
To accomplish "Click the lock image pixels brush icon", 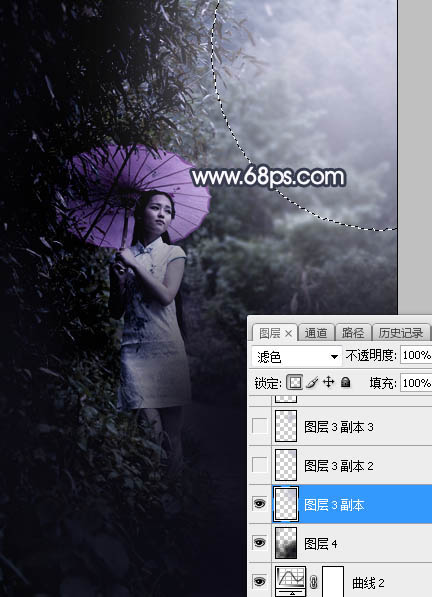I will point(312,382).
